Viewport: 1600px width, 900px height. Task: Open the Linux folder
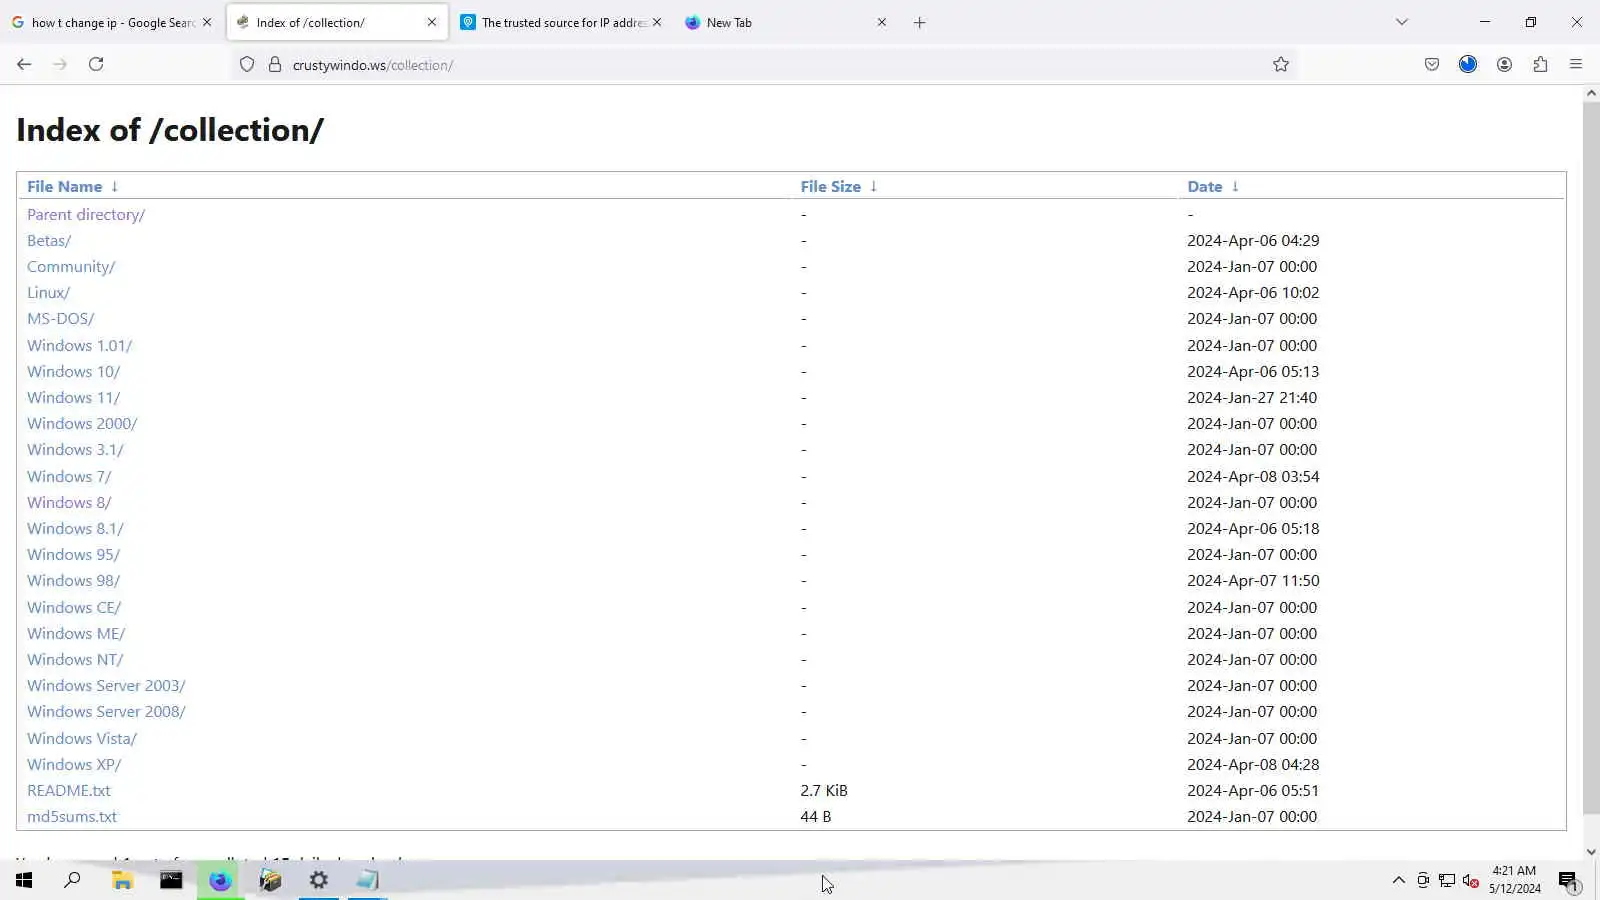click(x=48, y=293)
